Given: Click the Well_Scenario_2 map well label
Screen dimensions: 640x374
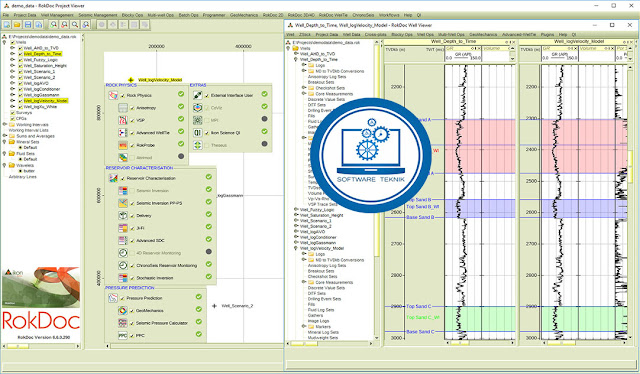Looking at the screenshot, I should pyautogui.click(x=237, y=306).
